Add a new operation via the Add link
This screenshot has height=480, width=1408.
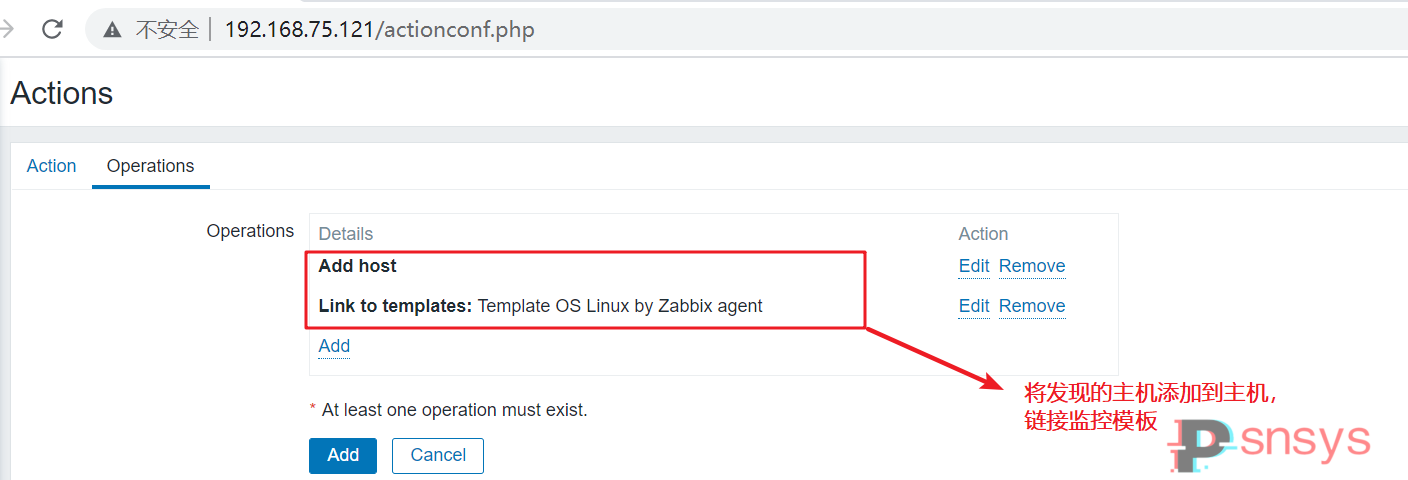tap(334, 346)
